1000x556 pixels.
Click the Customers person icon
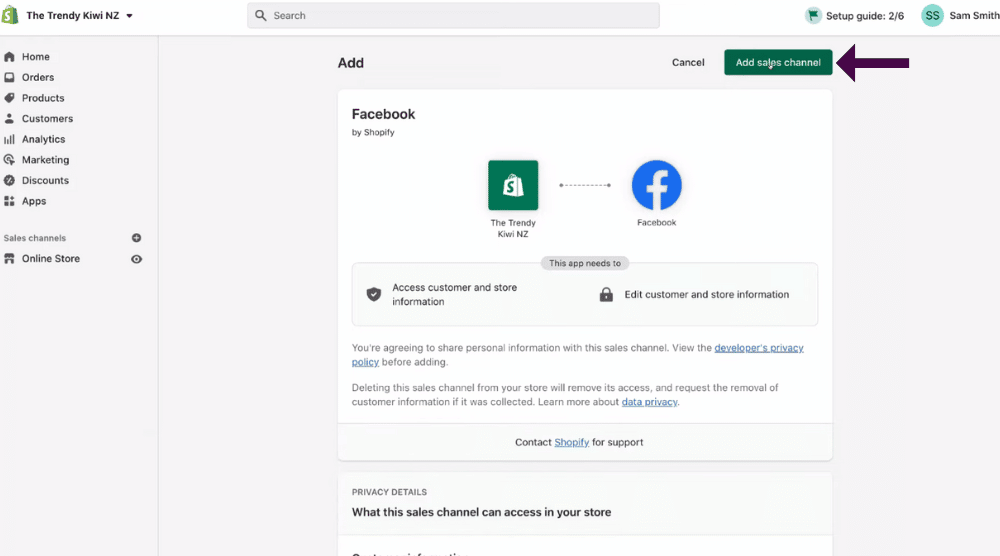pos(9,119)
